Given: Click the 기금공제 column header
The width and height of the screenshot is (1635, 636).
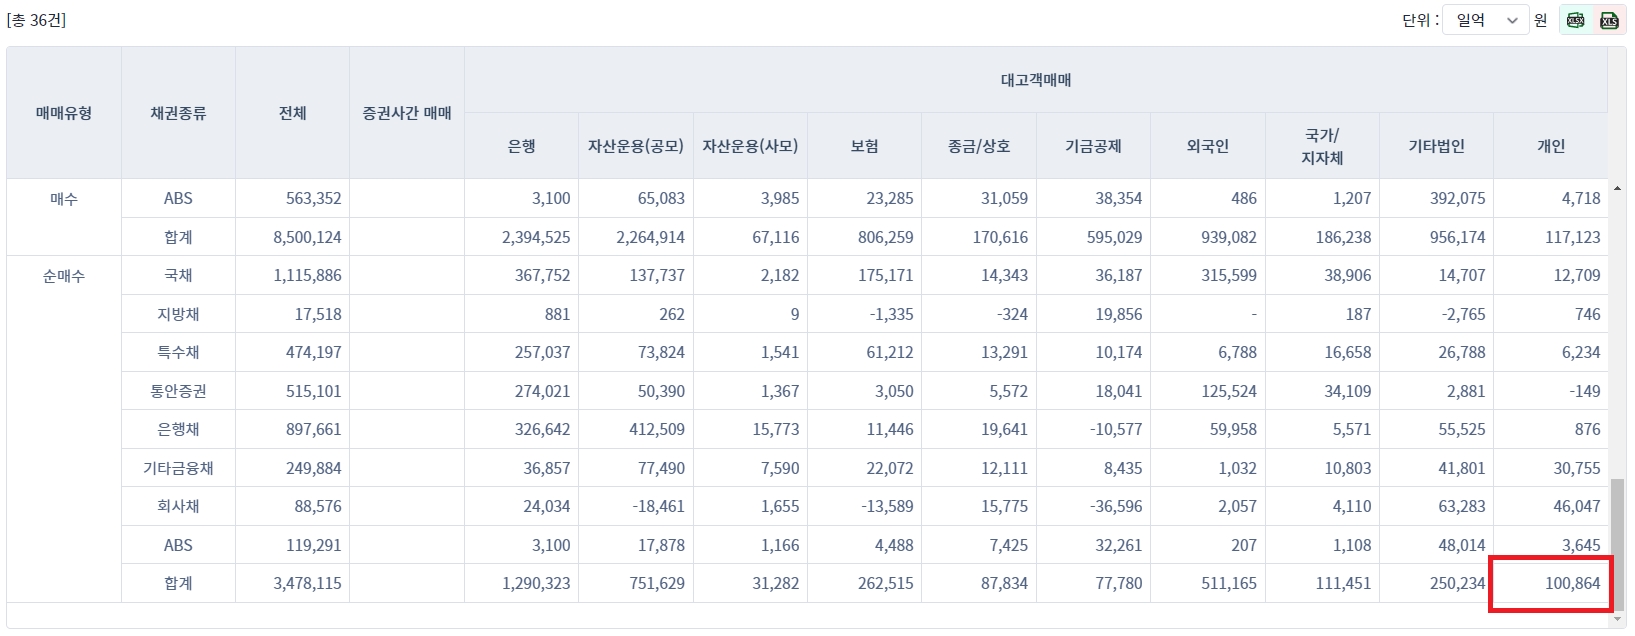Looking at the screenshot, I should tap(1093, 146).
